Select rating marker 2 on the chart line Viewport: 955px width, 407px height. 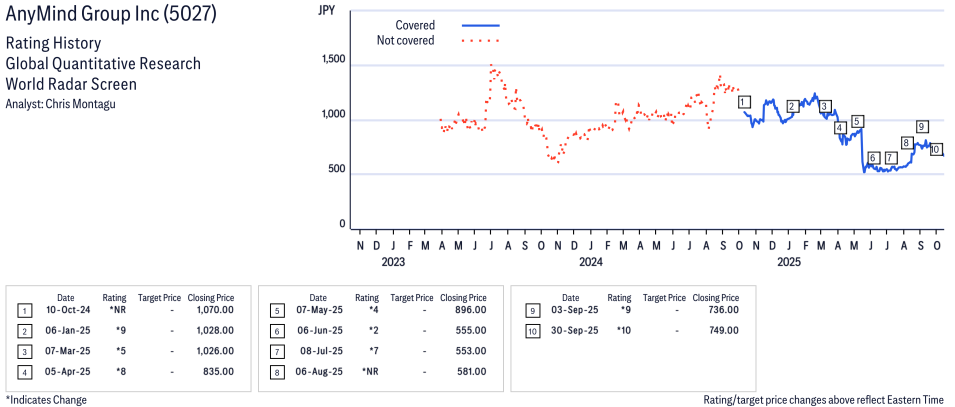pos(792,106)
